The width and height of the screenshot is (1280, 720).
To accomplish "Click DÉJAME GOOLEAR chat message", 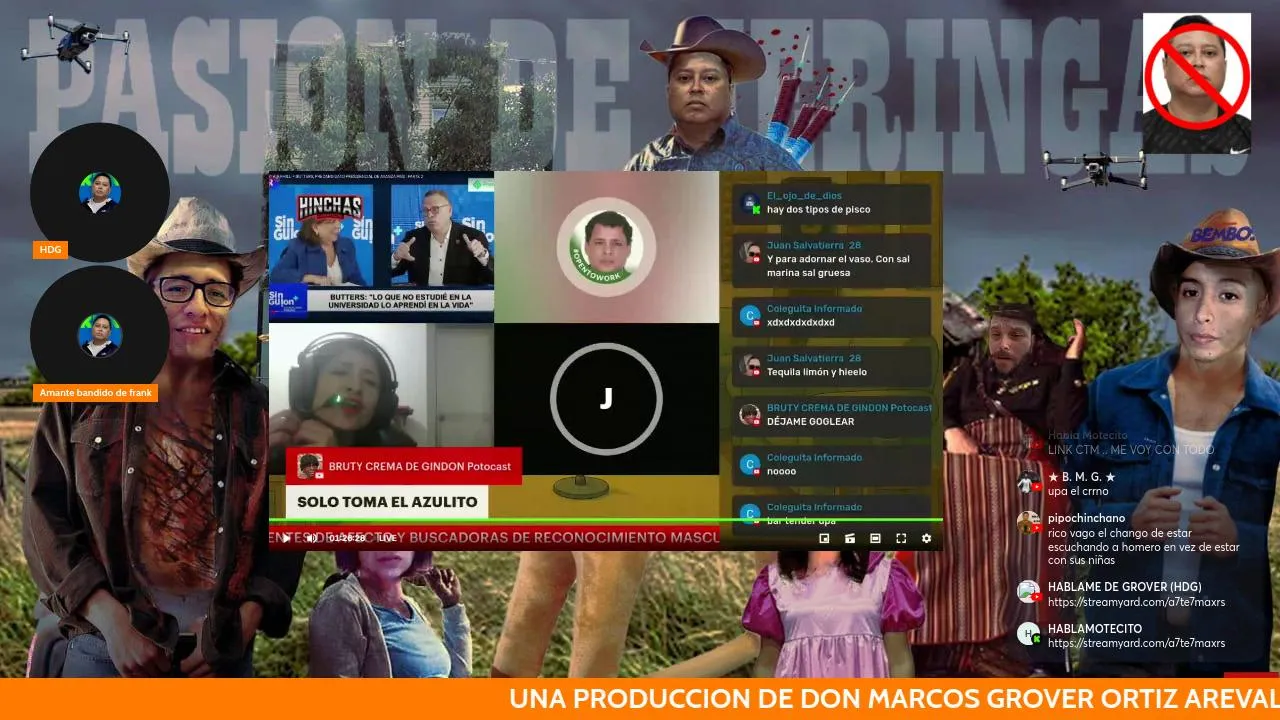I will click(x=810, y=422).
